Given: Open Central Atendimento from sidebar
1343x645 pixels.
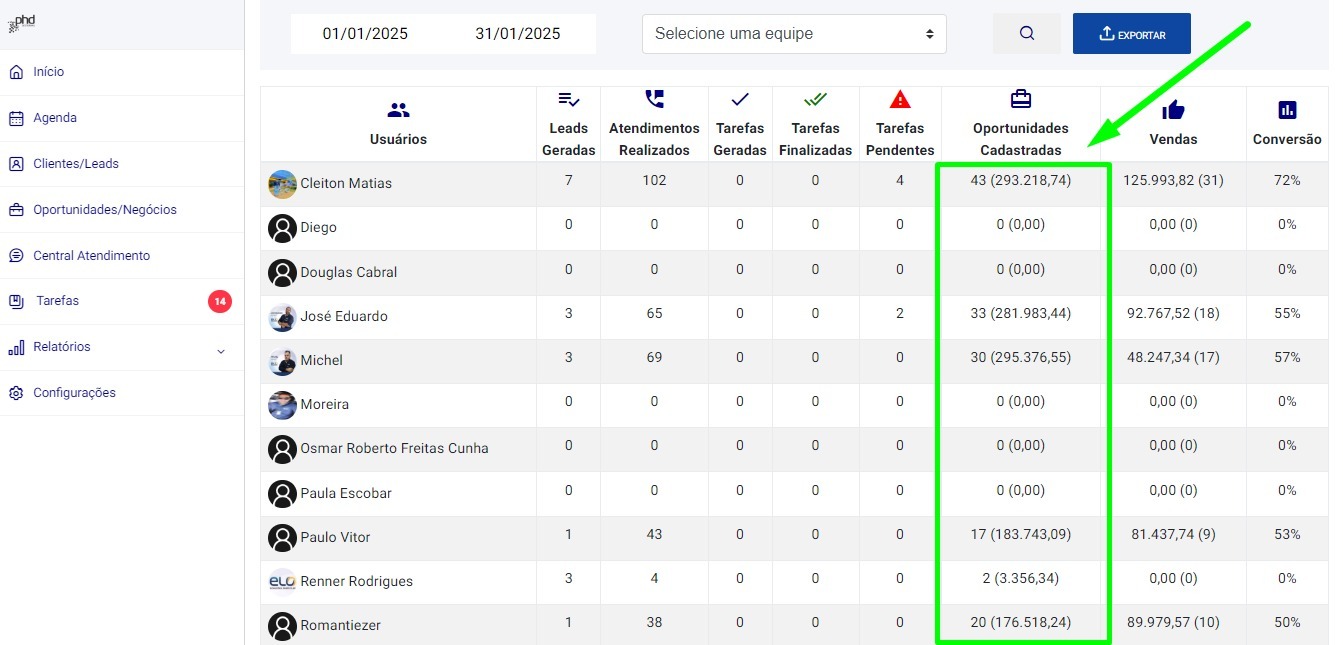Looking at the screenshot, I should tap(91, 256).
